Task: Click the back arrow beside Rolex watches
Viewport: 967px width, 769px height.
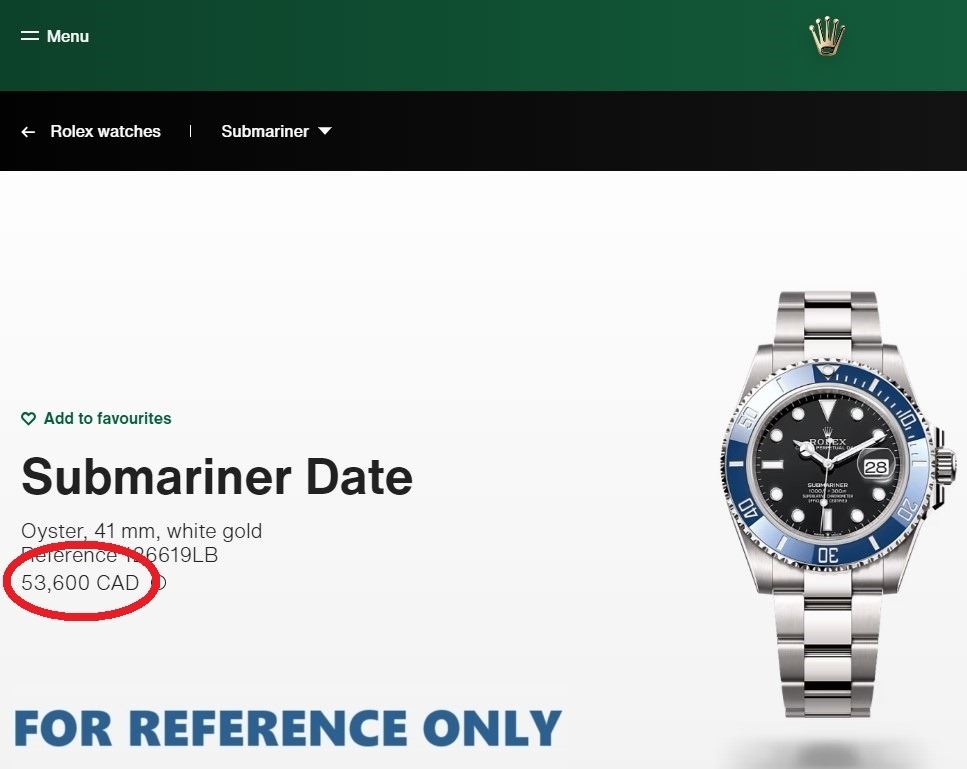Action: click(28, 131)
